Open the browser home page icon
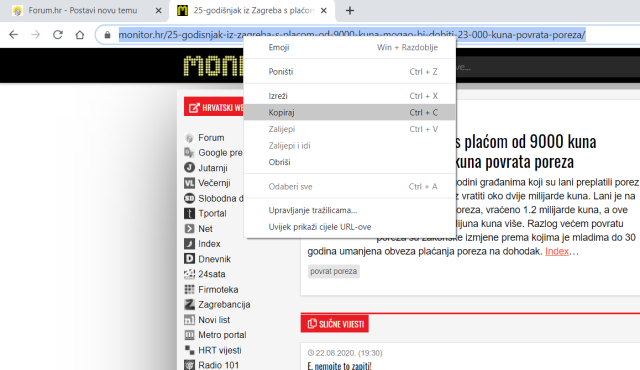The width and height of the screenshot is (640, 370). [x=80, y=35]
